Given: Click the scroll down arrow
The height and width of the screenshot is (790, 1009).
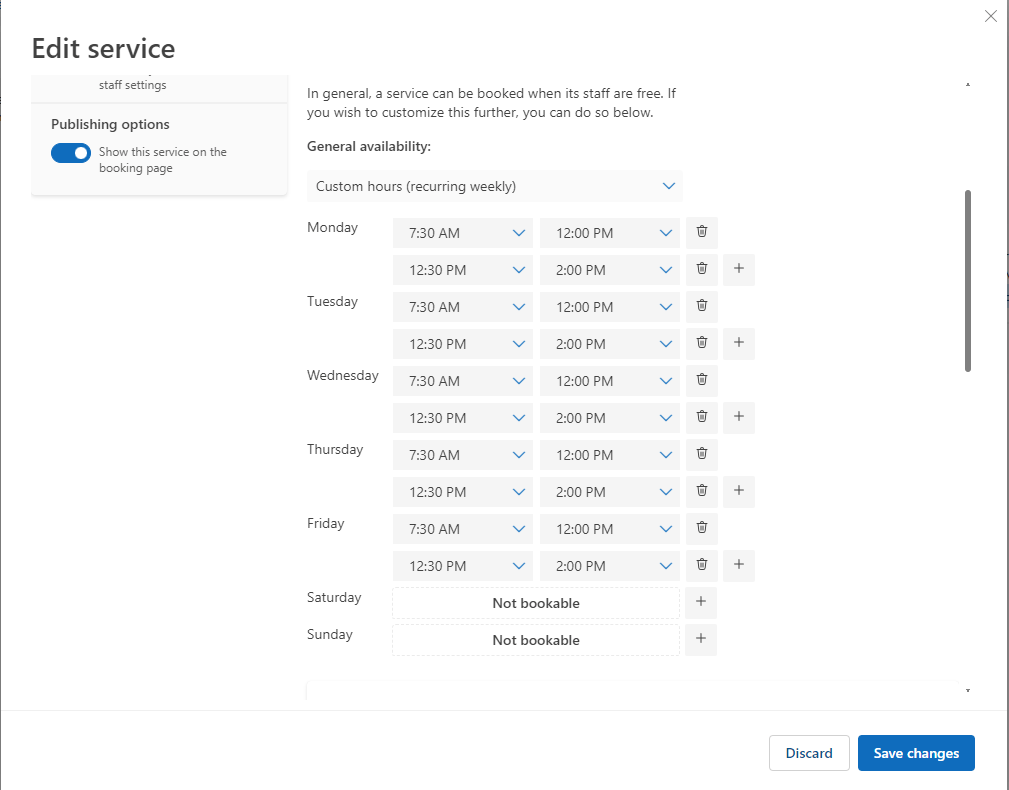Looking at the screenshot, I should (x=967, y=690).
